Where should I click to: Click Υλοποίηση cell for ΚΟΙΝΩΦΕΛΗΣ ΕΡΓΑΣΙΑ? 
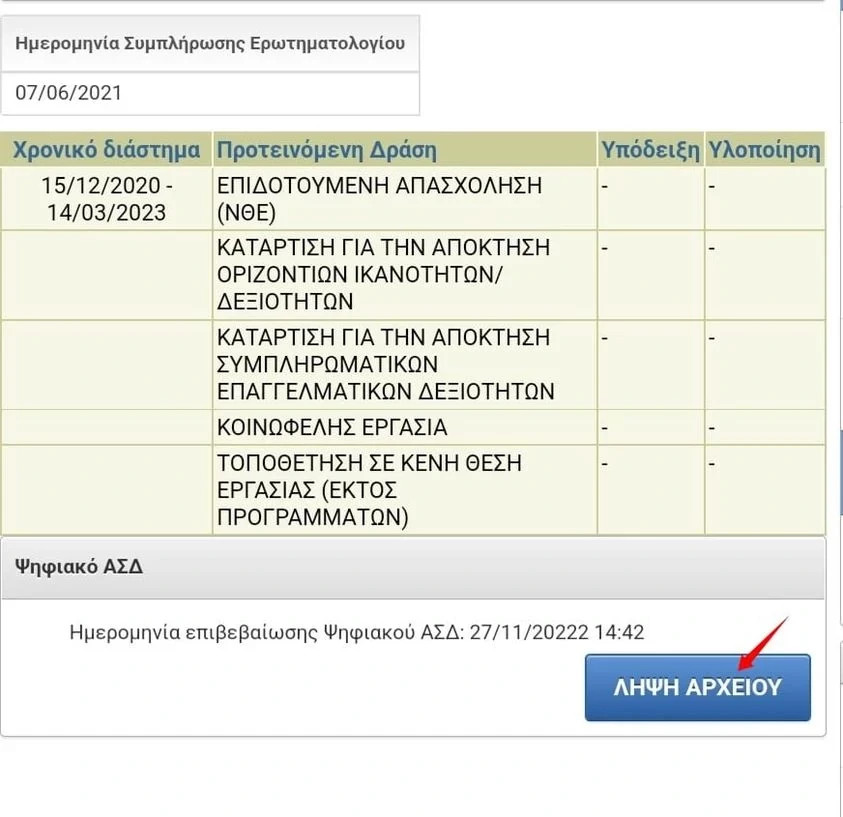click(764, 428)
